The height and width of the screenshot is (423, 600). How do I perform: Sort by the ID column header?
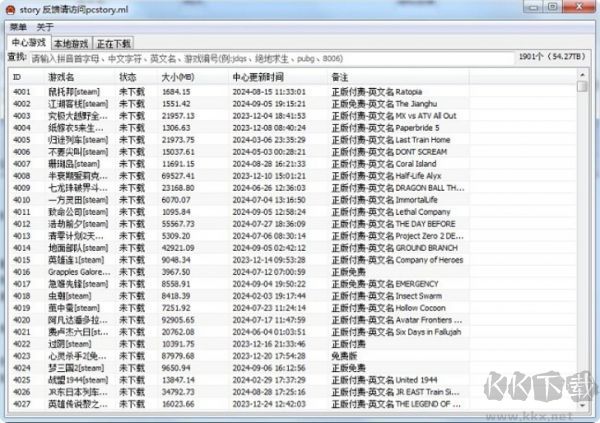(x=16, y=77)
